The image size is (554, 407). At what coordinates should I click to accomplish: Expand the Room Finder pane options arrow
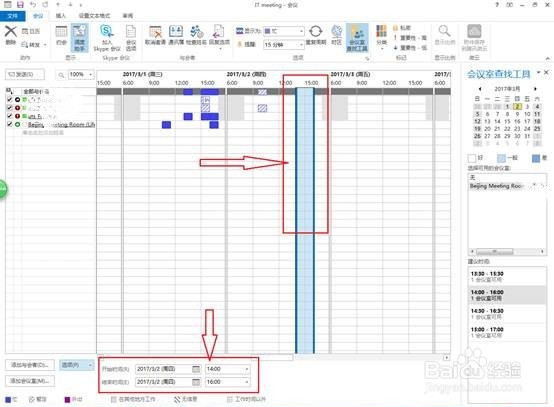pos(538,72)
